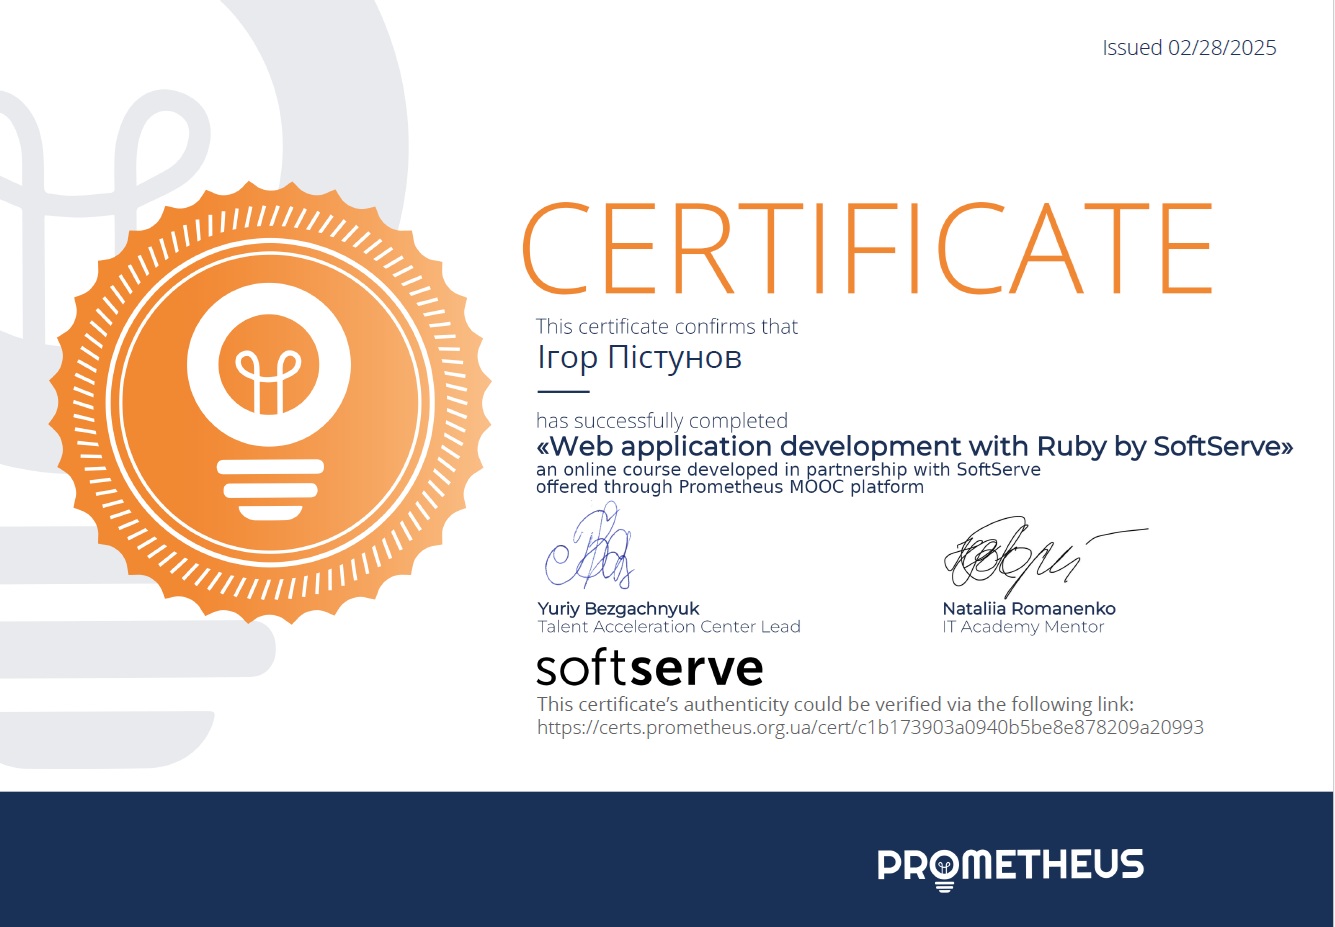
Task: Click the name Yuriy Bezgachnyuk
Action: pos(618,608)
